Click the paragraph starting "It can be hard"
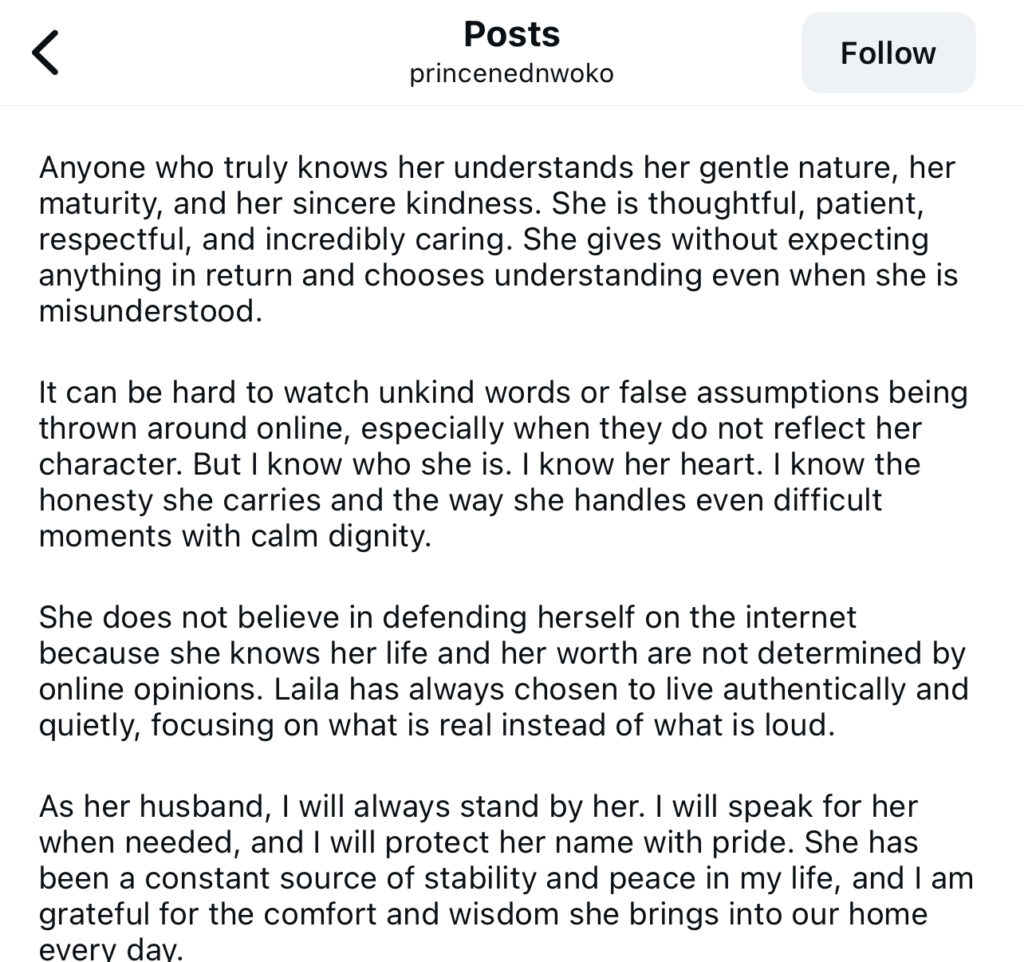The height and width of the screenshot is (962, 1024). (503, 464)
